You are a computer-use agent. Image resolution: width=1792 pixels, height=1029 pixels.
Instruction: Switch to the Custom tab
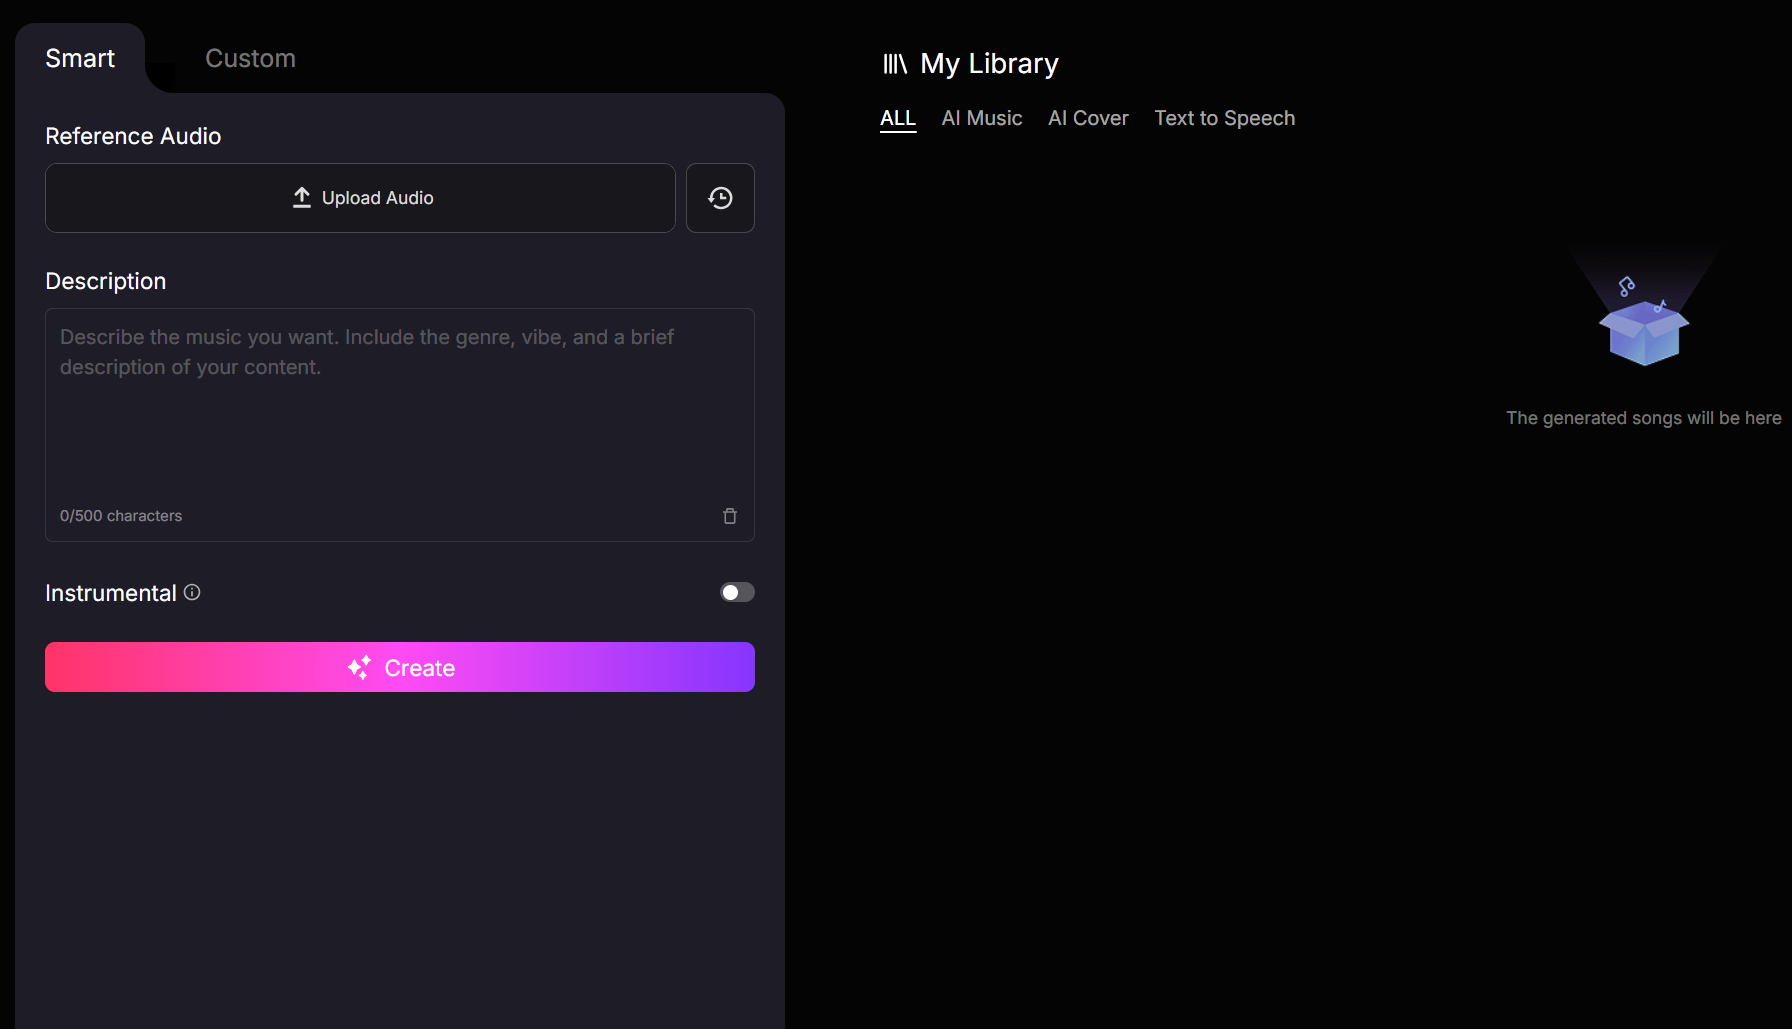pyautogui.click(x=250, y=58)
